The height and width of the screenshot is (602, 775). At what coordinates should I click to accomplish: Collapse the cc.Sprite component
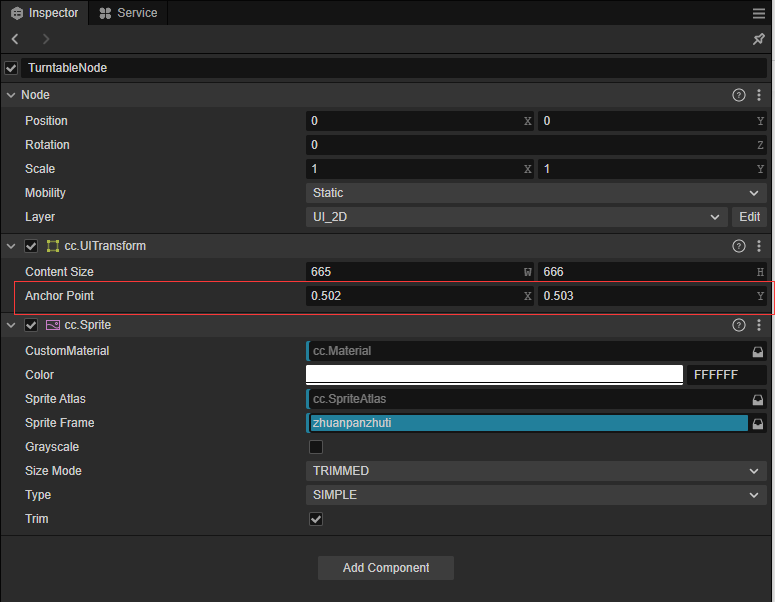(x=11, y=325)
